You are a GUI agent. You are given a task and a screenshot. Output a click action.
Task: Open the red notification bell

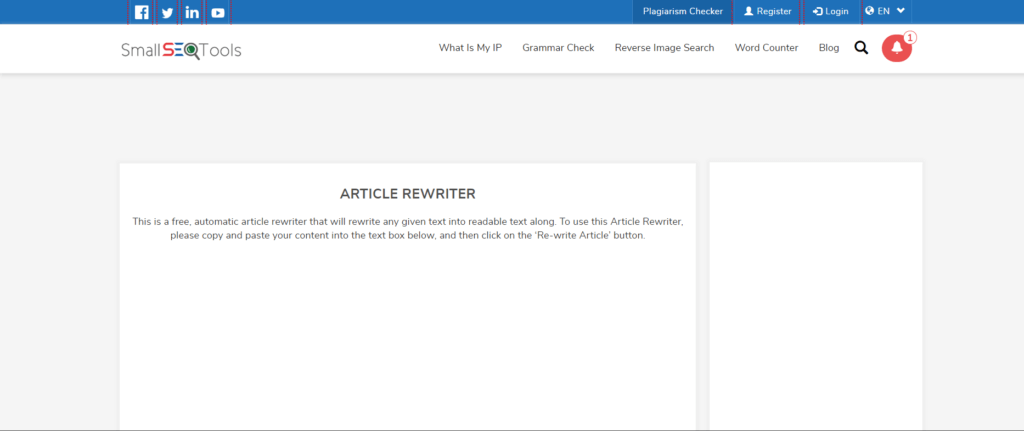pos(897,48)
